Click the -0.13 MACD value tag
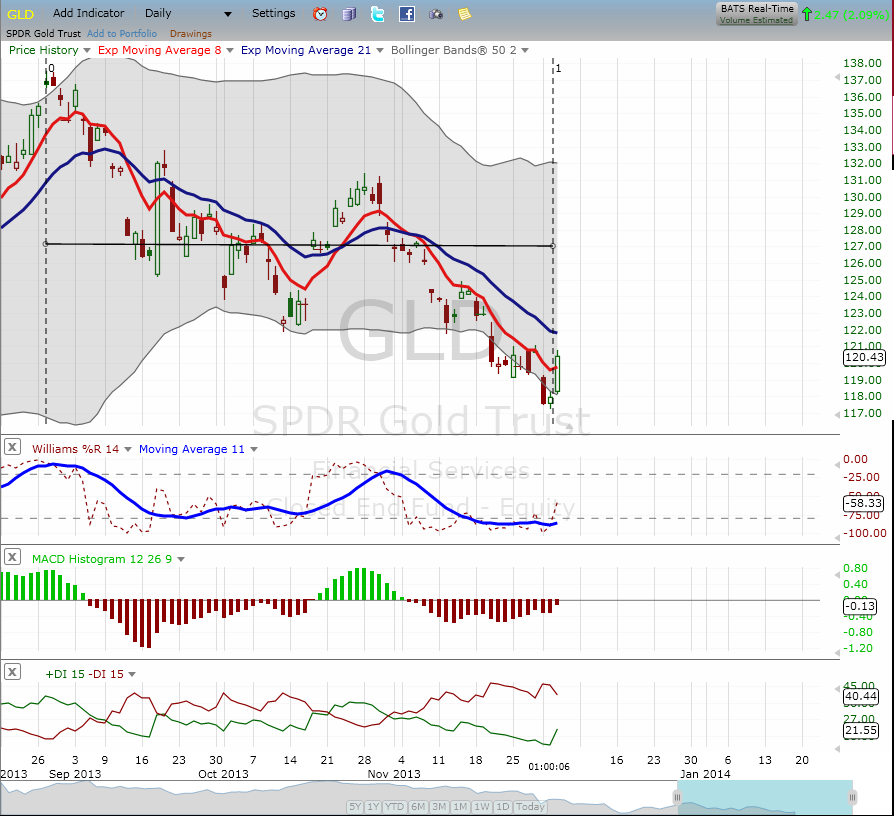Screen dimensions: 894x816 tap(860, 606)
